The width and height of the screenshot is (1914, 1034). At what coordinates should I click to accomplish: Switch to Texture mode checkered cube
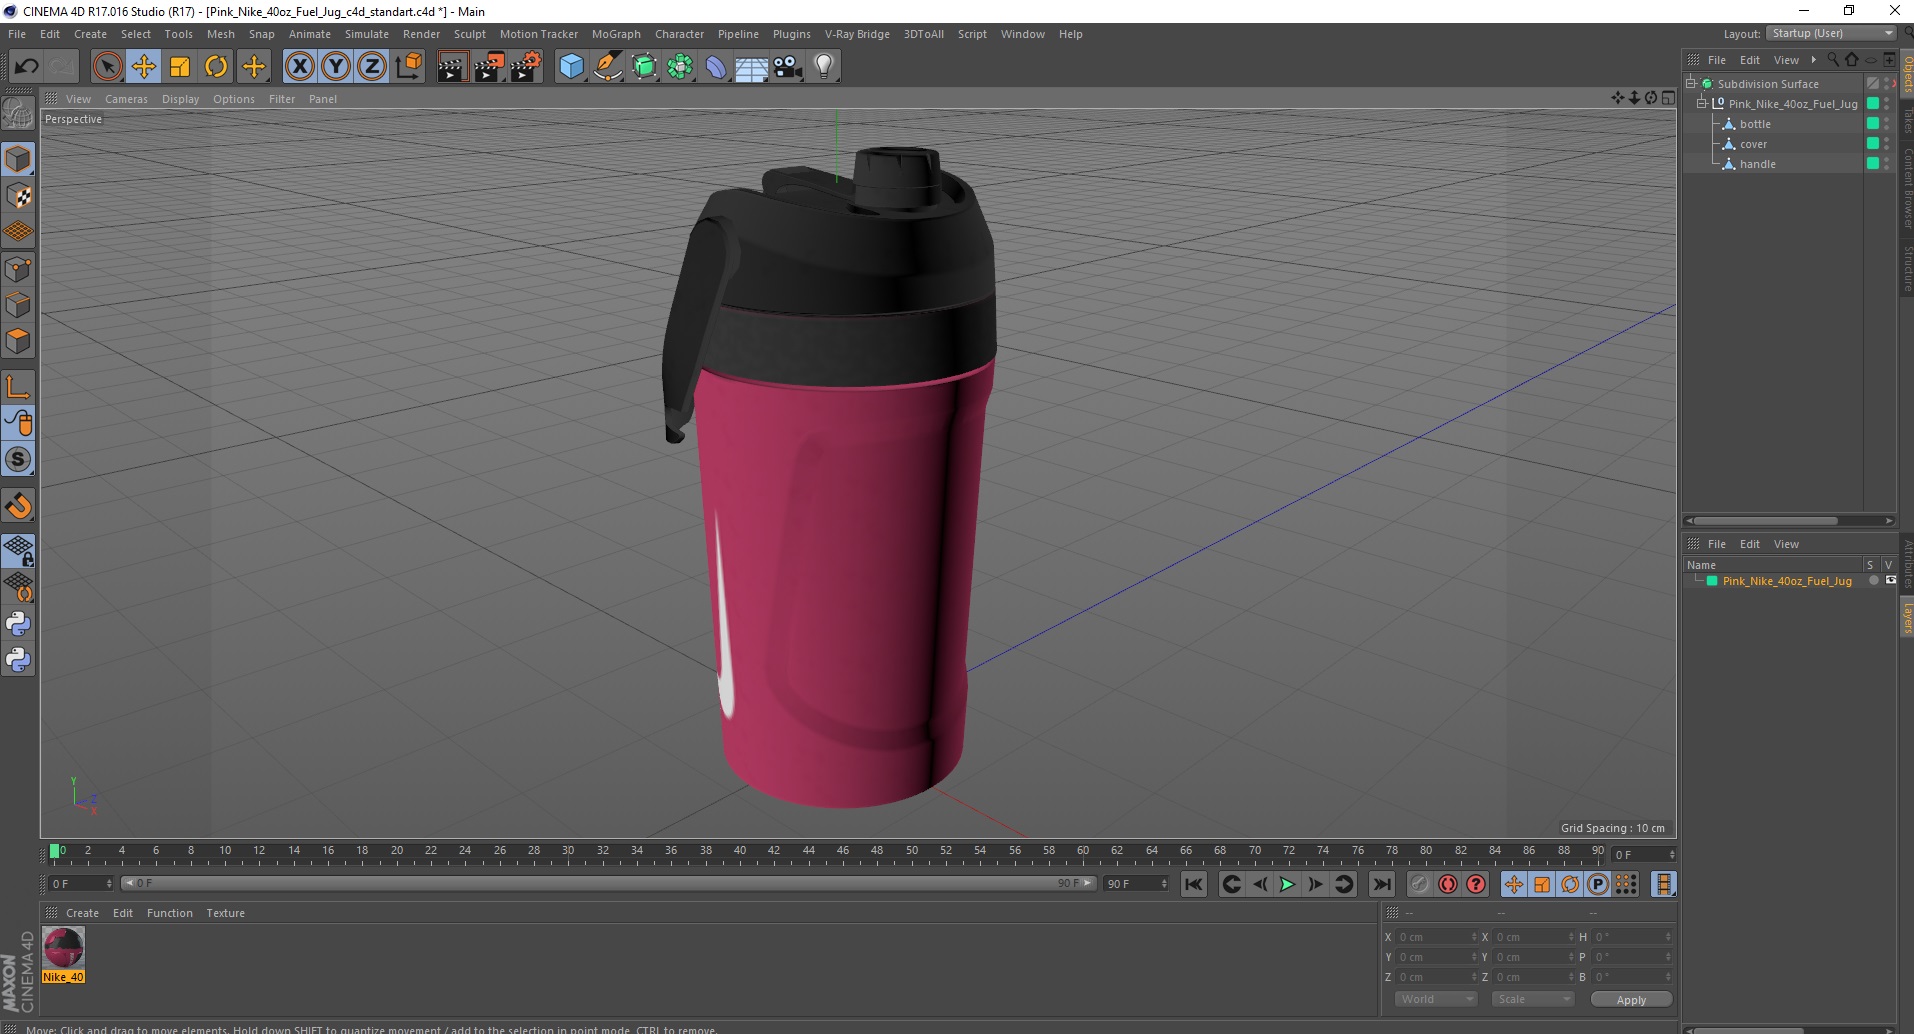[x=18, y=196]
